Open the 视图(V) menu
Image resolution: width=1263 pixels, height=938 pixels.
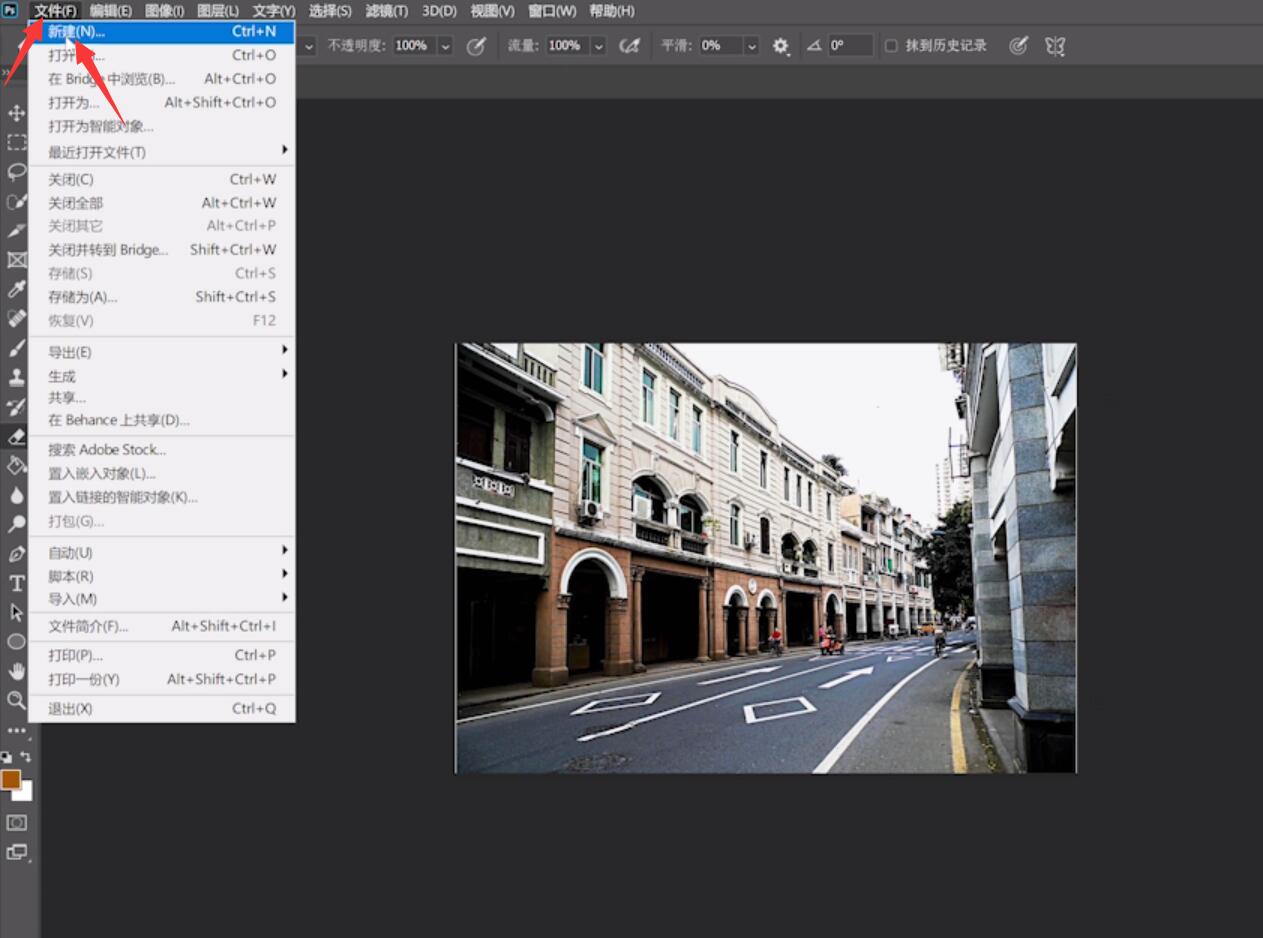492,11
